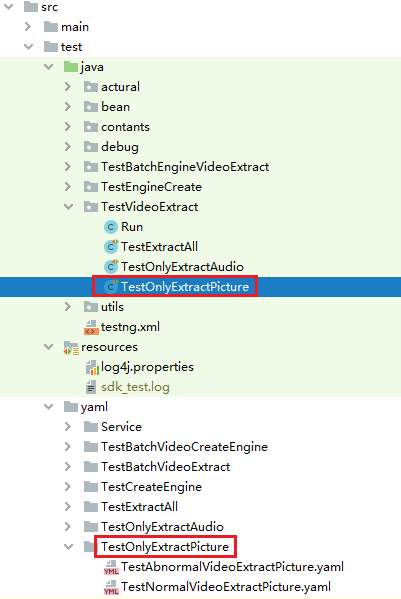This screenshot has width=401, height=599.
Task: Click the Run class icon
Action: coord(111,227)
